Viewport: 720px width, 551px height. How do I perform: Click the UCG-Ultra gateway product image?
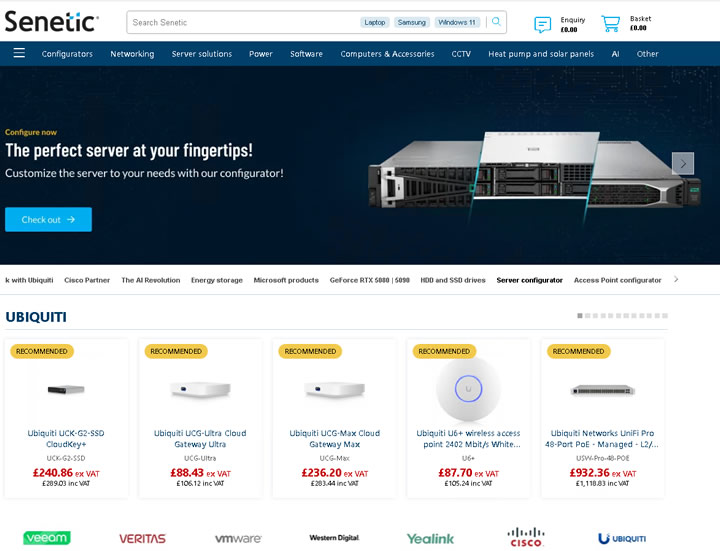tap(200, 390)
